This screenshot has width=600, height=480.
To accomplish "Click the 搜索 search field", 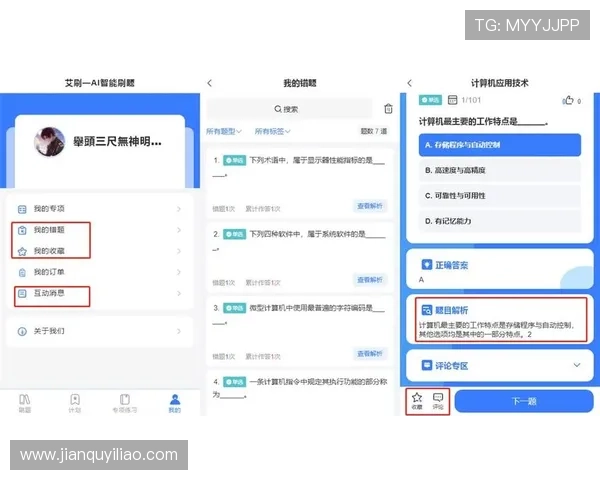I will coord(289,109).
